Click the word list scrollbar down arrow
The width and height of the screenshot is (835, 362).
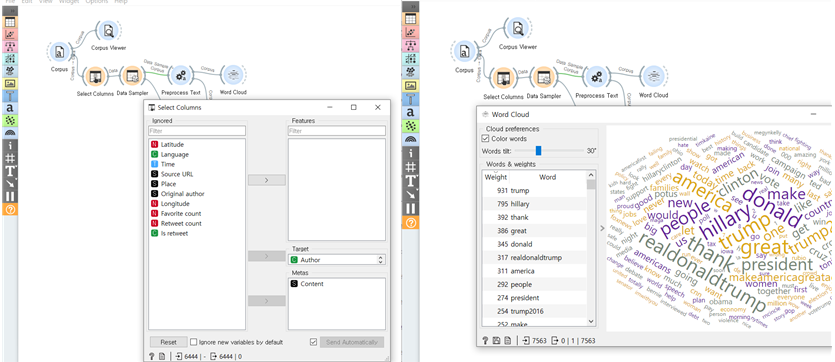(x=591, y=322)
